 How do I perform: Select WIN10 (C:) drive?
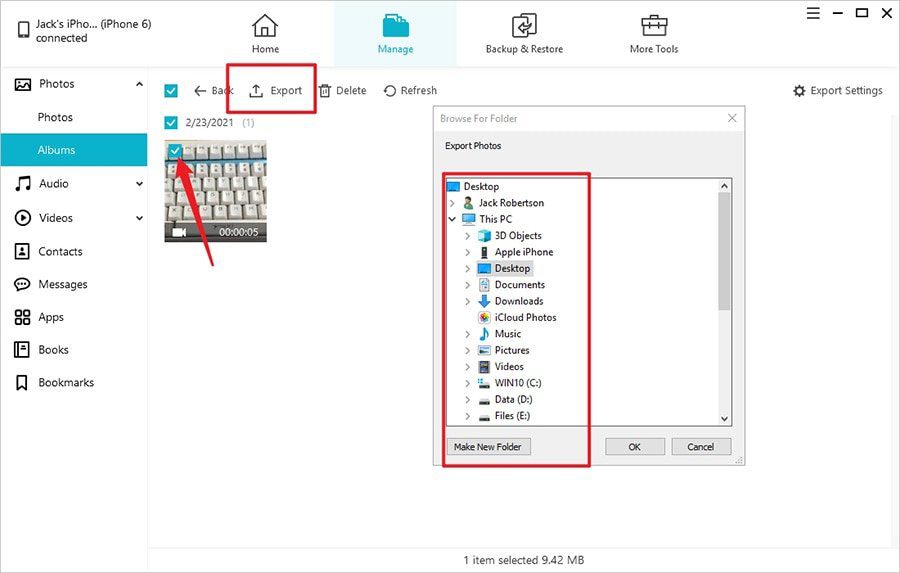click(x=518, y=383)
